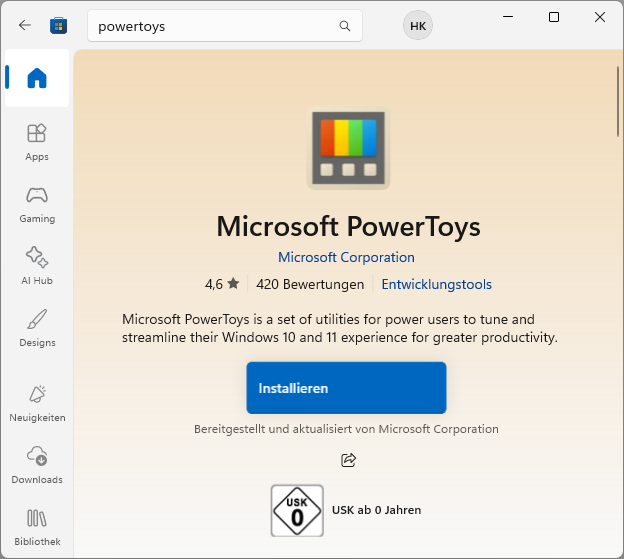
Task: Click the PowerToys app logo image
Action: (x=348, y=148)
